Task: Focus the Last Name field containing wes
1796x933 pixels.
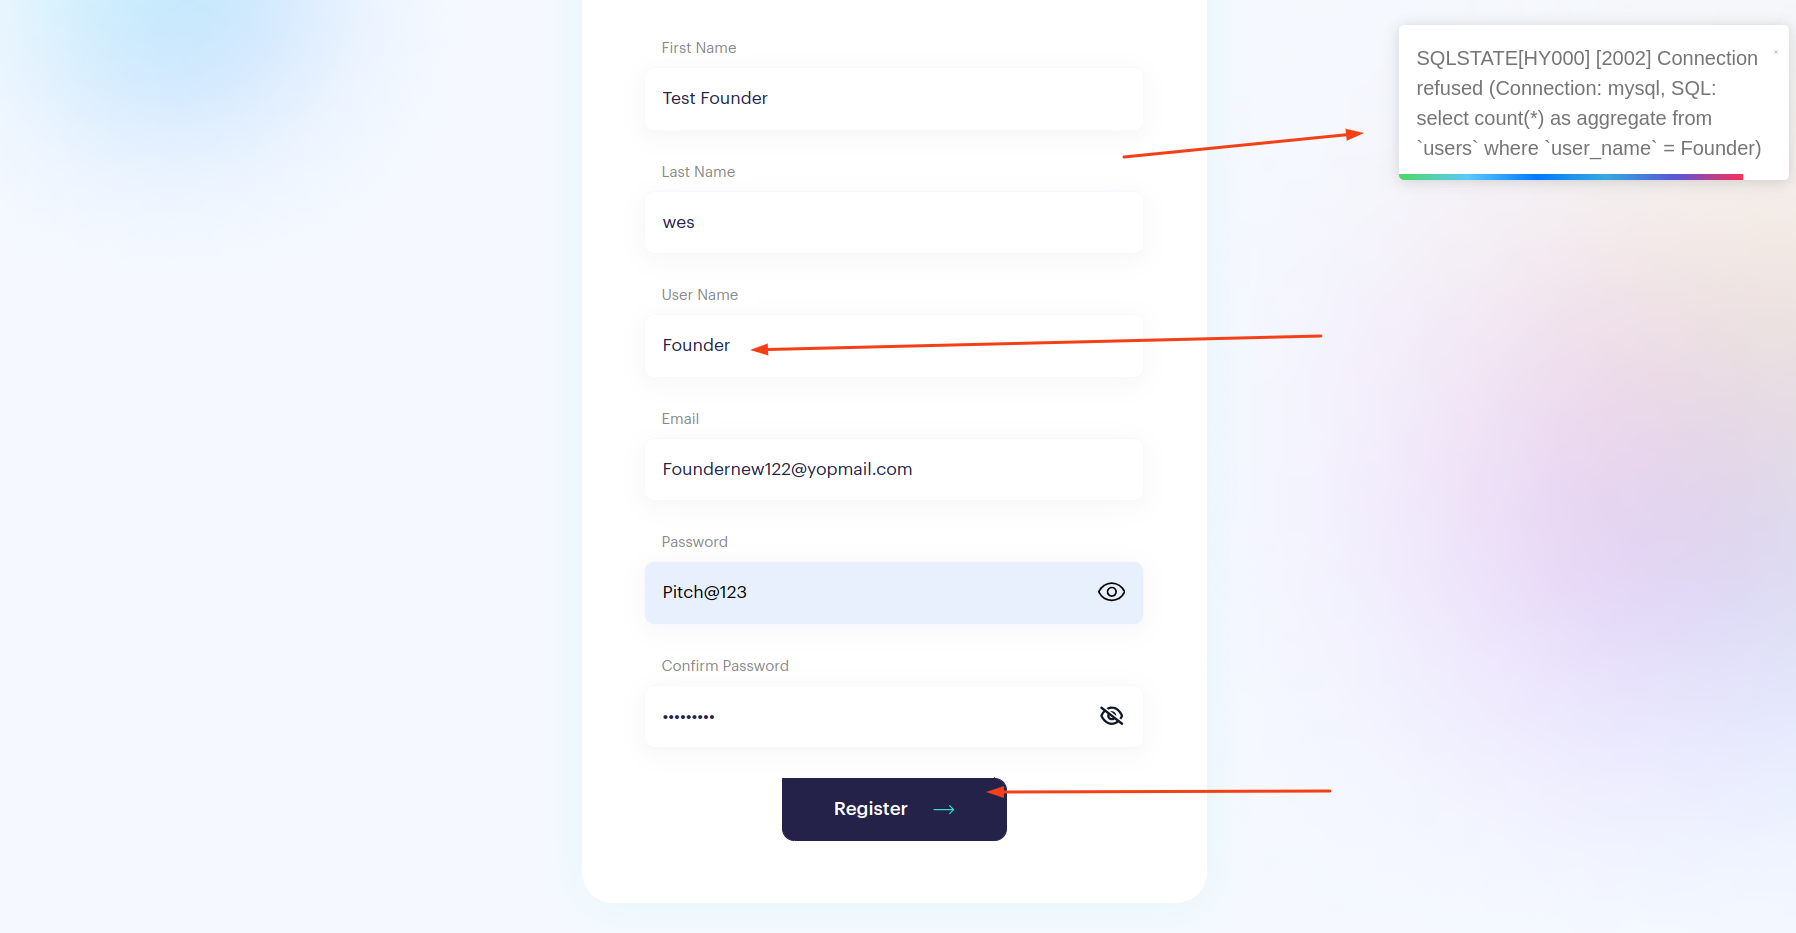Action: coord(894,222)
